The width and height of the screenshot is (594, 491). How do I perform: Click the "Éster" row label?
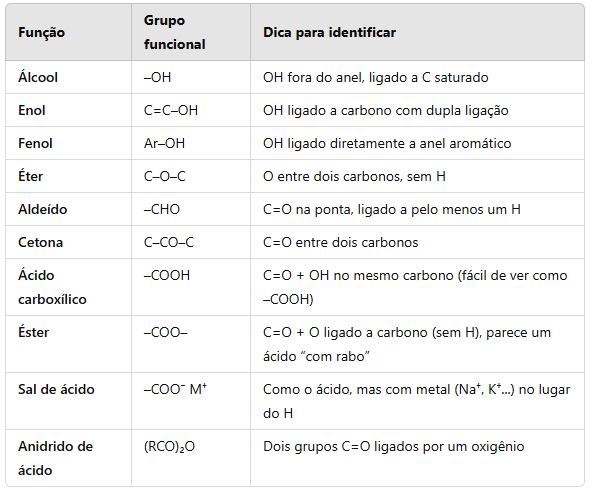pyautogui.click(x=34, y=332)
